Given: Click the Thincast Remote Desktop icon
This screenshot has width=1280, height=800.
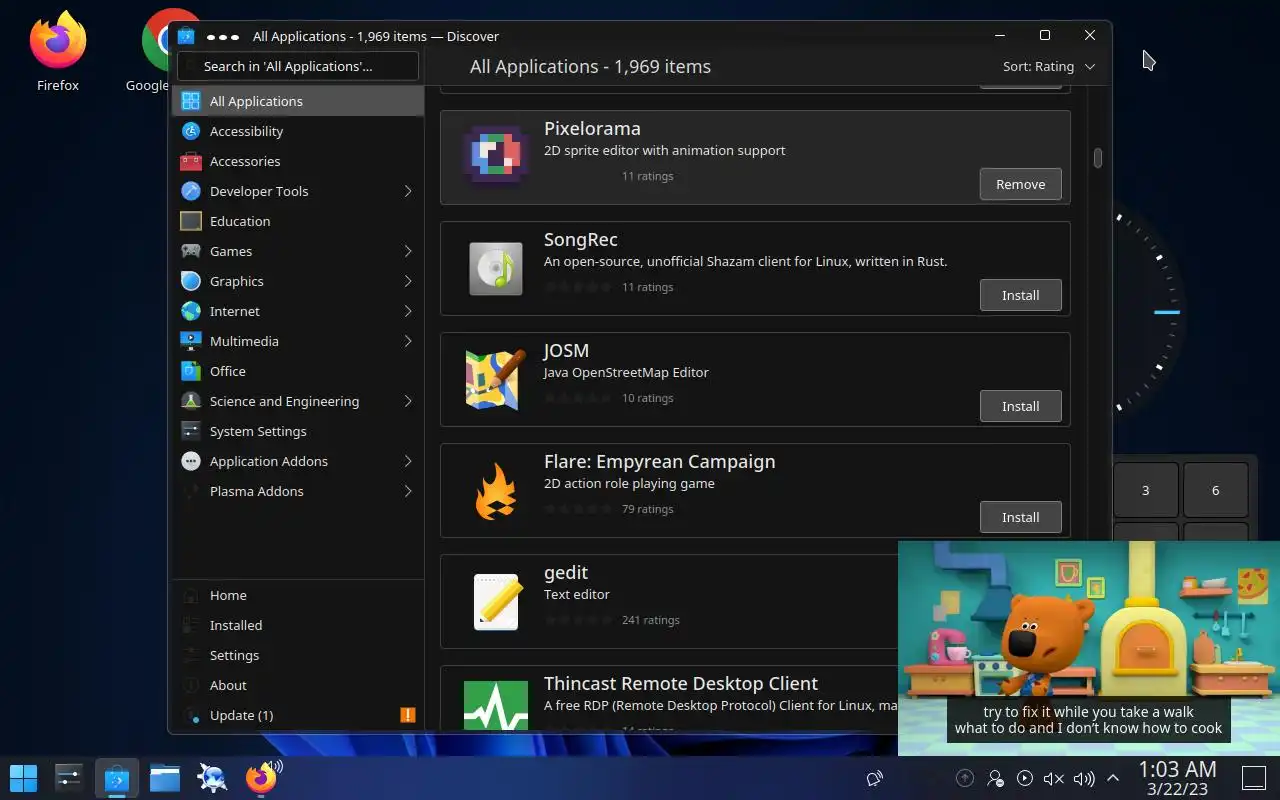Looking at the screenshot, I should 496,705.
